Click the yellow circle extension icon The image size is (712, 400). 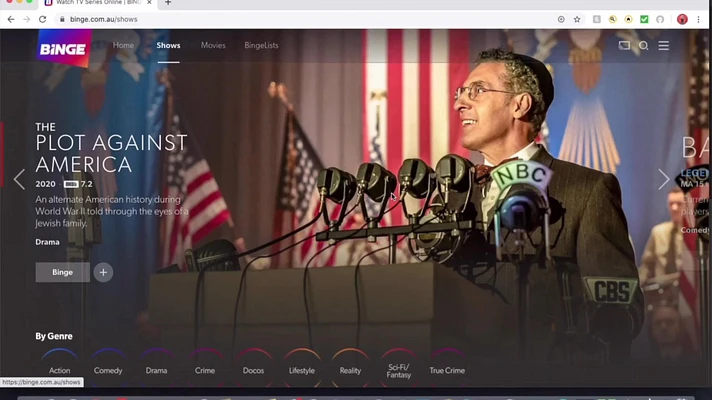[628, 20]
